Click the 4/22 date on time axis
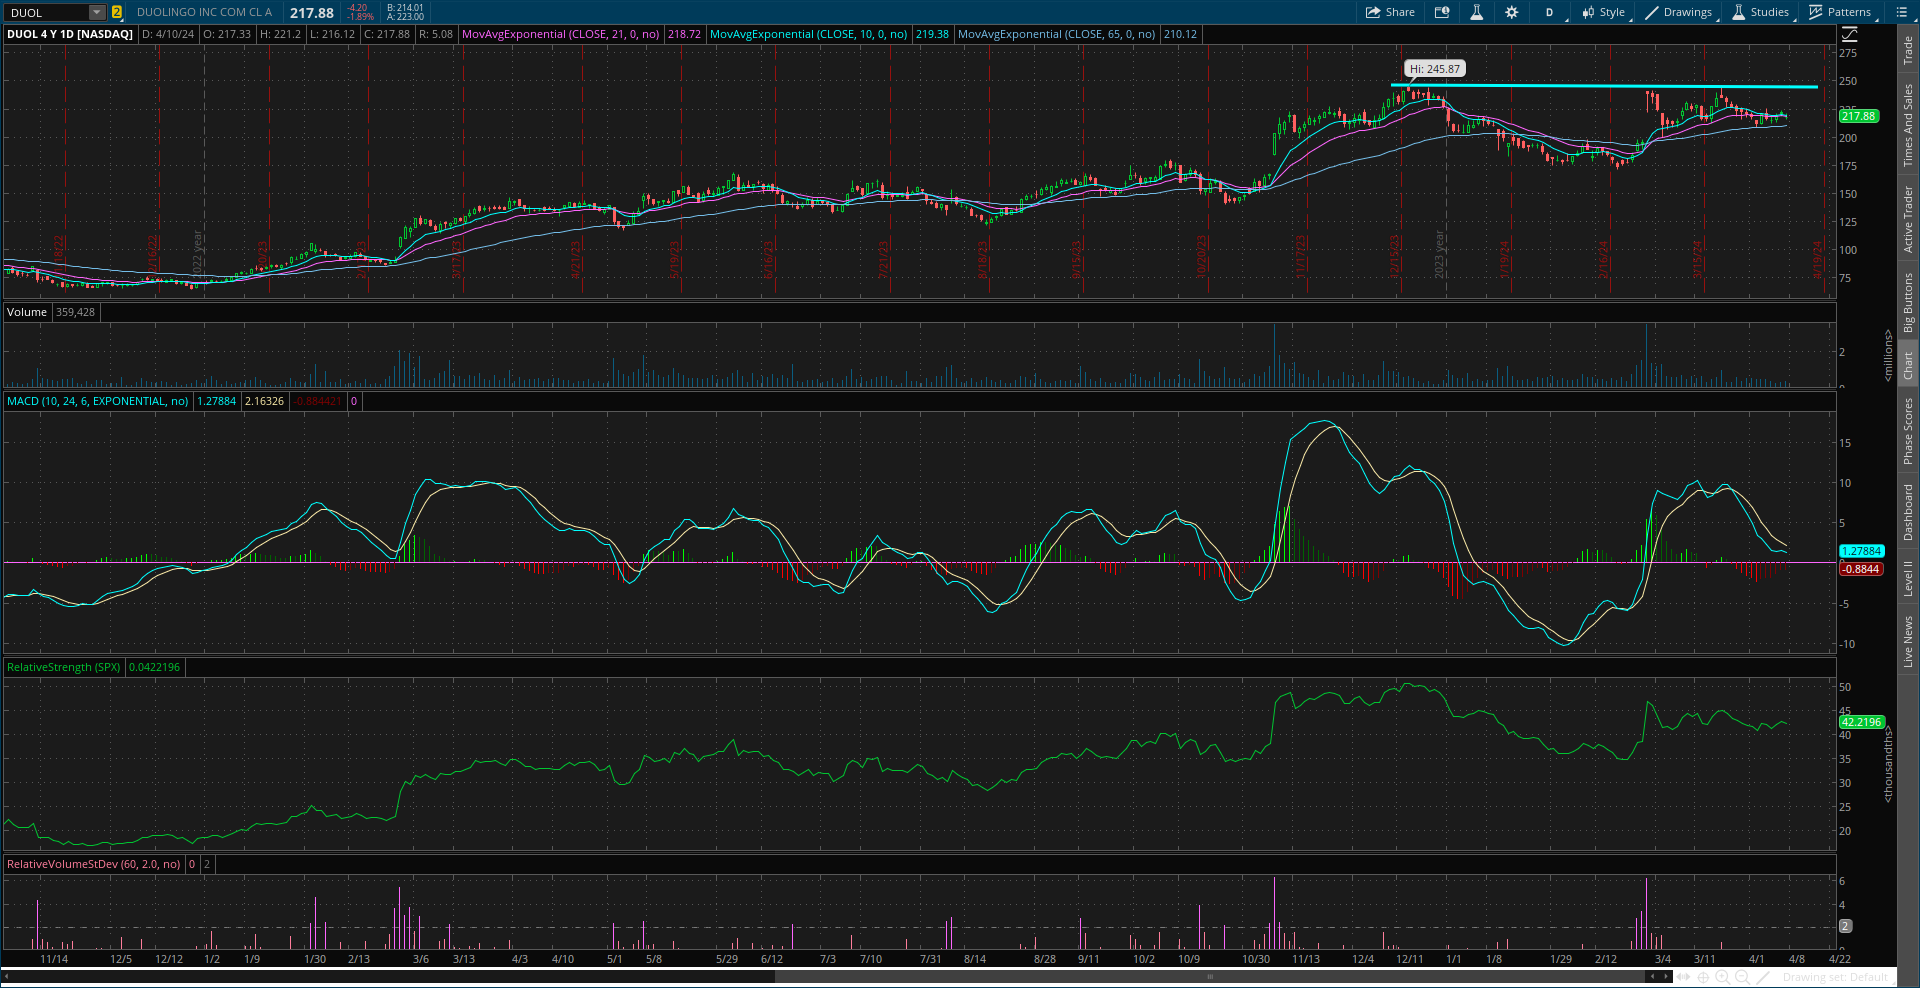 pyautogui.click(x=1839, y=959)
